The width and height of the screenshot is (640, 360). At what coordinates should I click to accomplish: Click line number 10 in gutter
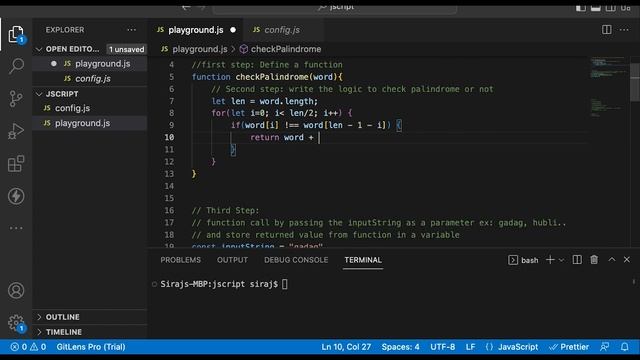(169, 137)
